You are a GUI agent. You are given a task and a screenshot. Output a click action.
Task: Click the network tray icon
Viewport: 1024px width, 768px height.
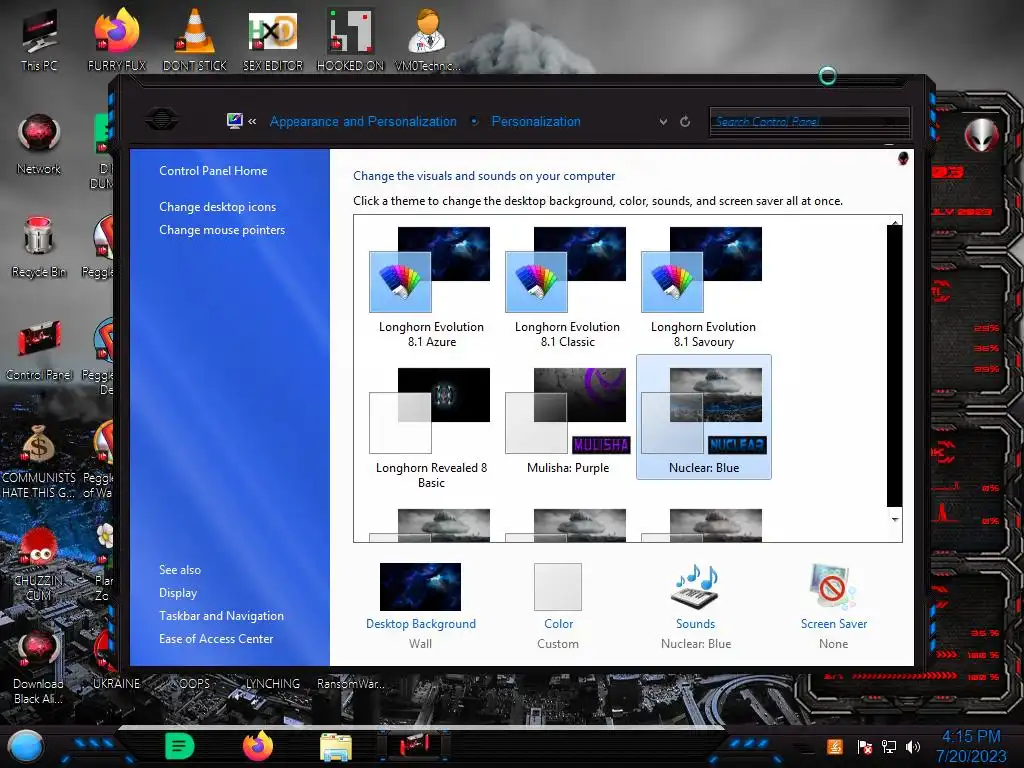coord(888,746)
